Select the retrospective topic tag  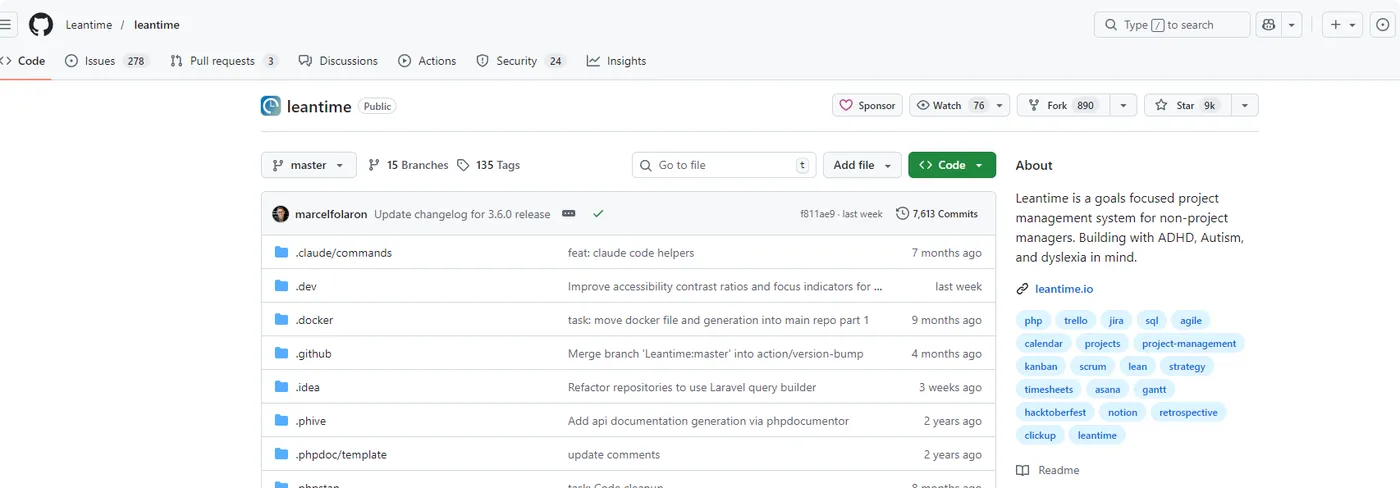[x=1188, y=413]
